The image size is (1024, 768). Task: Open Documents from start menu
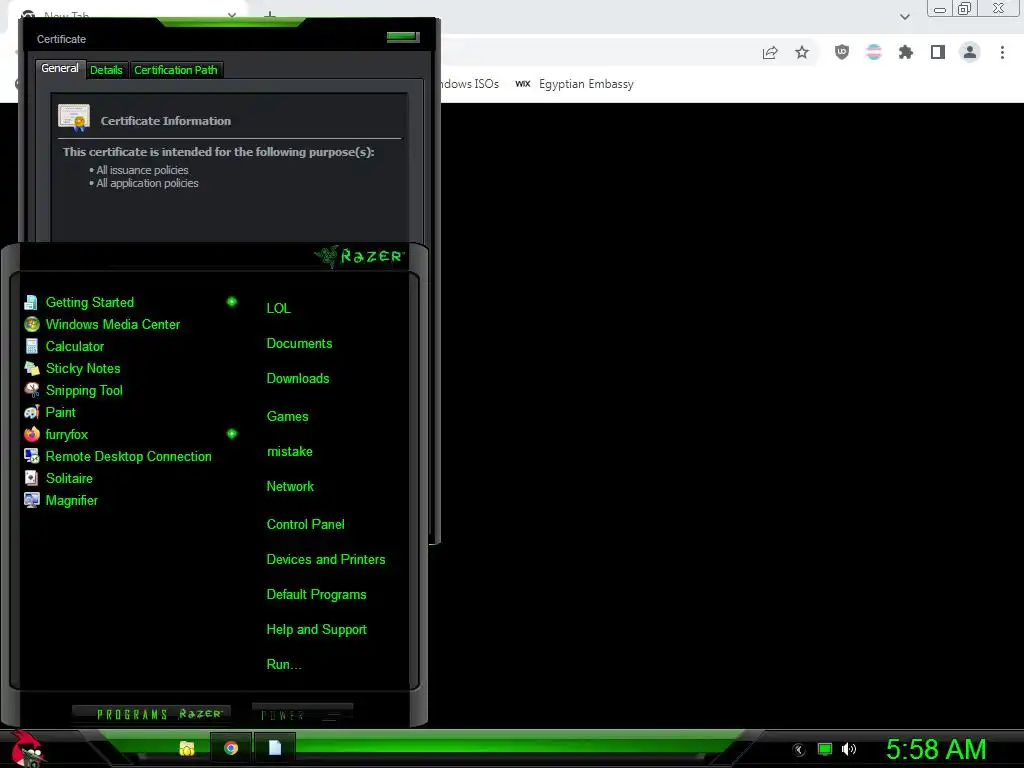pyautogui.click(x=299, y=344)
